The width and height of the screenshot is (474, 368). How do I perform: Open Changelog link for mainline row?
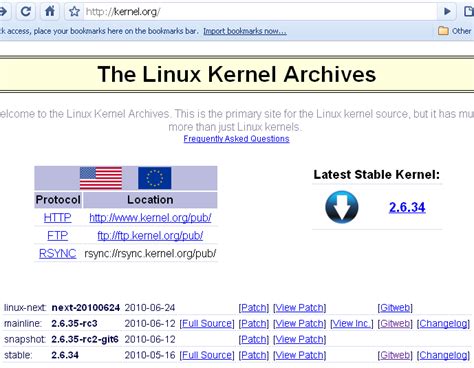pos(443,323)
